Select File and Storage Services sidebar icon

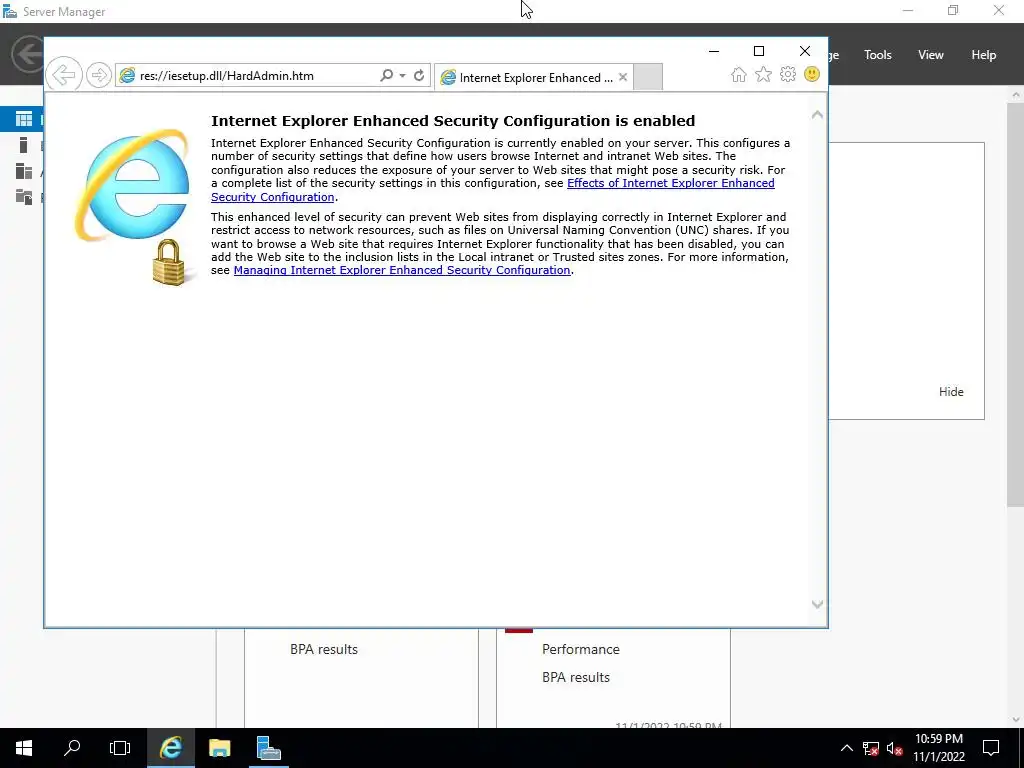tap(24, 197)
